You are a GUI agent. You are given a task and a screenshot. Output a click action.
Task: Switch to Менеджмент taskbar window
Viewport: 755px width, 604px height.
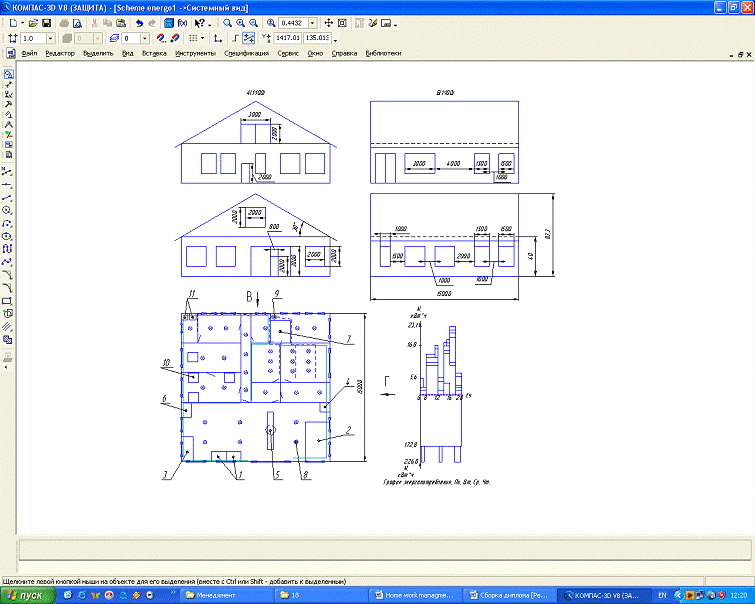pos(214,595)
